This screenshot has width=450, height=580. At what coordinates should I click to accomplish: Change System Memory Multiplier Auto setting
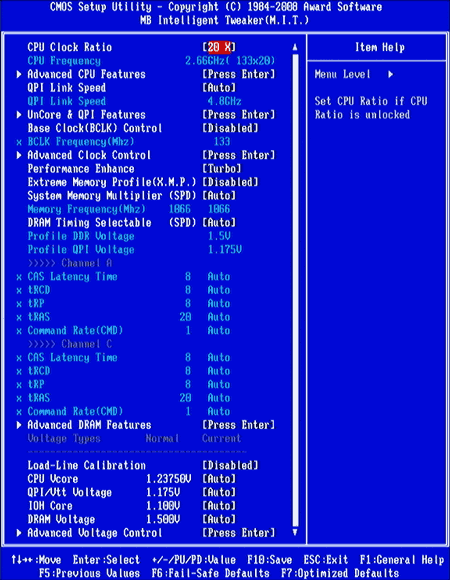219,196
